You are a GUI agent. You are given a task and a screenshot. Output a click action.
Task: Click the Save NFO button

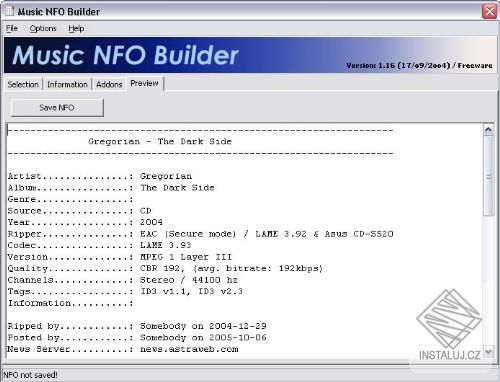coord(57,108)
